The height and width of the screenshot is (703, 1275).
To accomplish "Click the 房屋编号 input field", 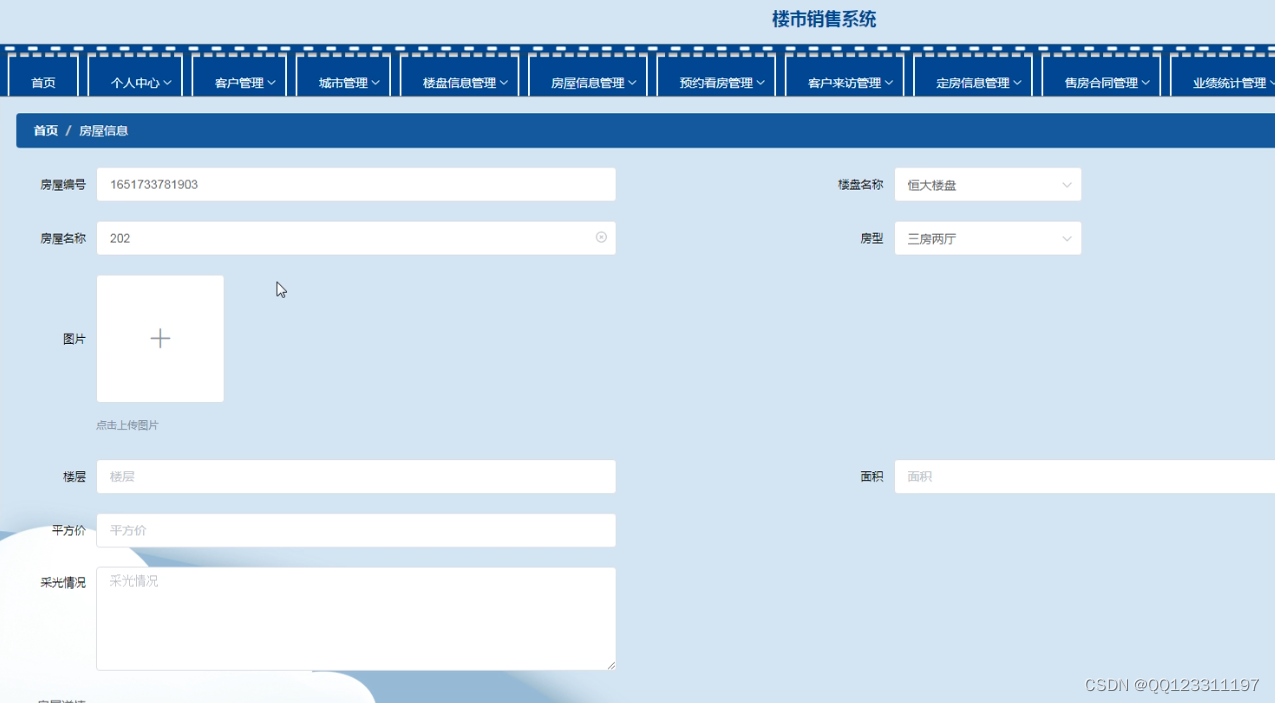I will click(356, 185).
